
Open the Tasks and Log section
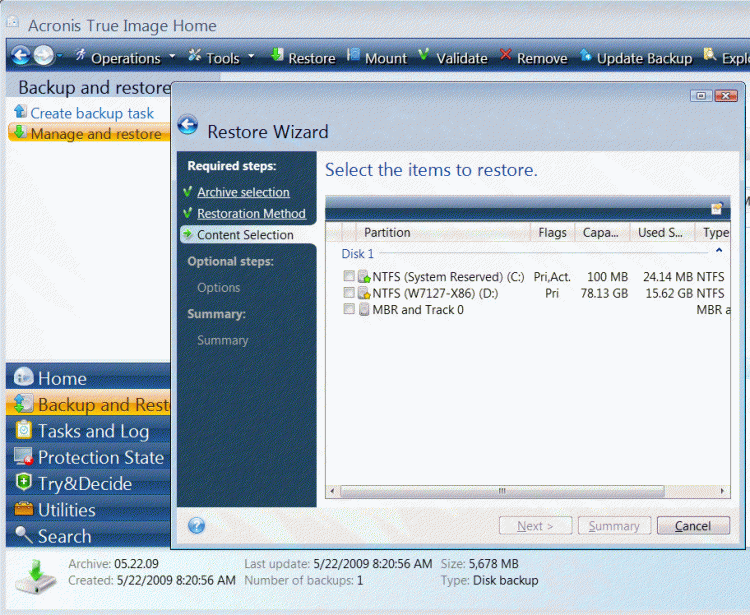click(x=88, y=431)
